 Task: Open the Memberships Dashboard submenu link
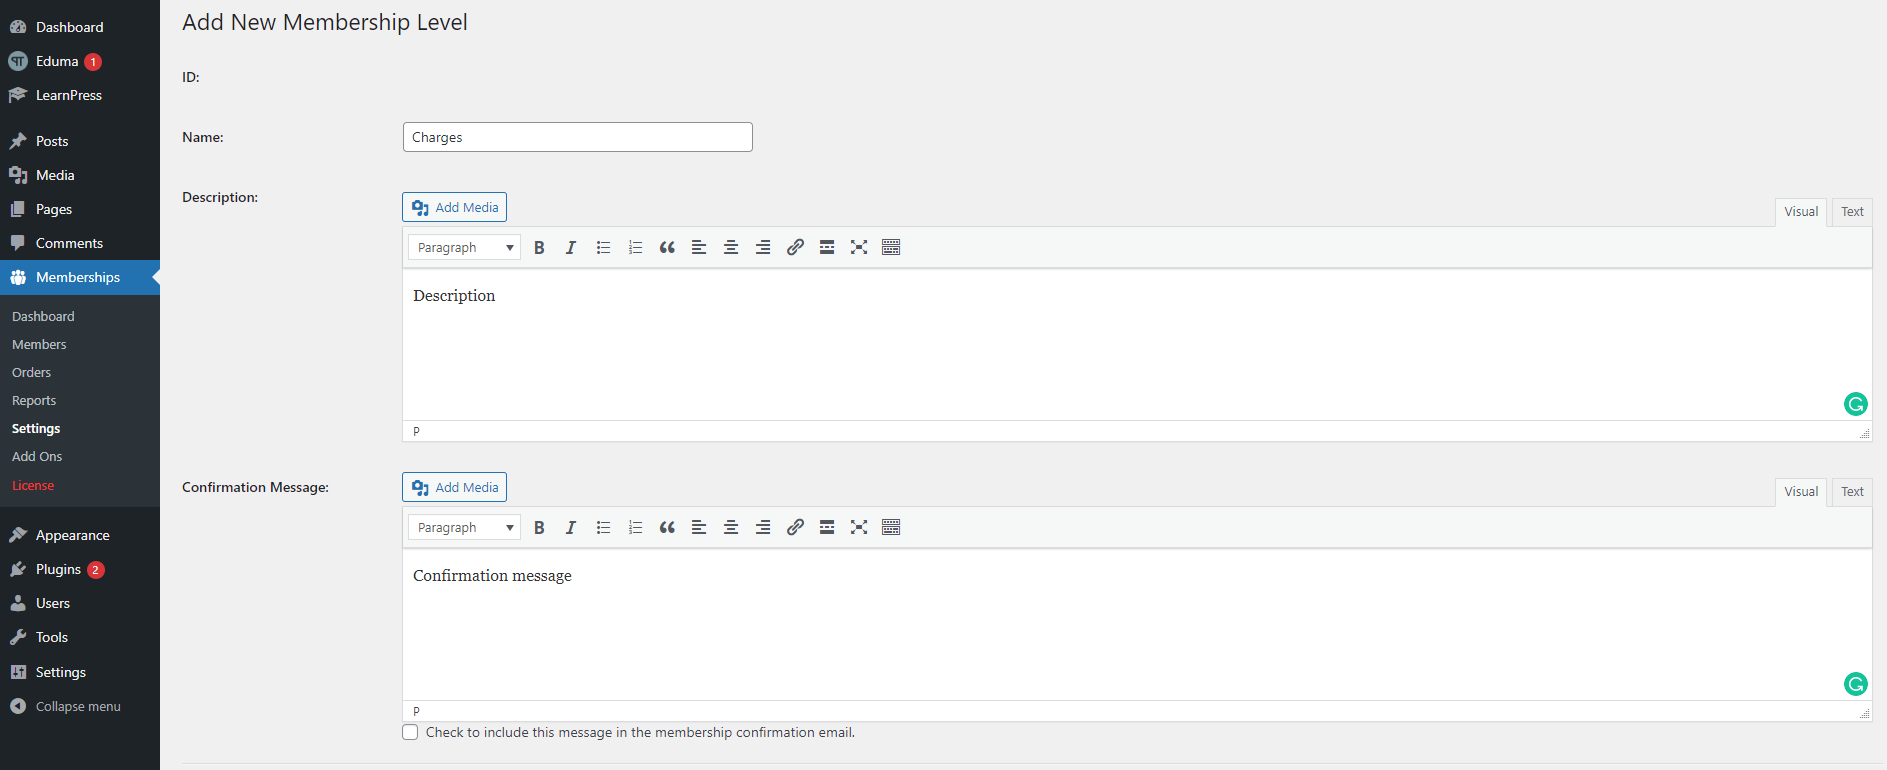[43, 316]
